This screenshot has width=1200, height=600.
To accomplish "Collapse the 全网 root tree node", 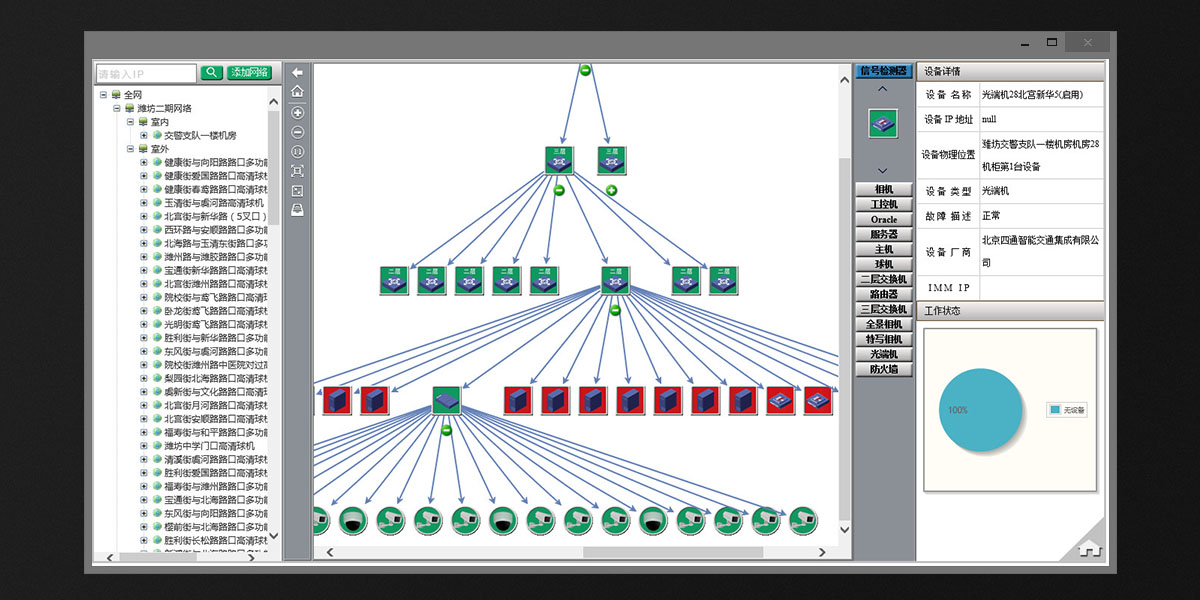I will [x=103, y=95].
